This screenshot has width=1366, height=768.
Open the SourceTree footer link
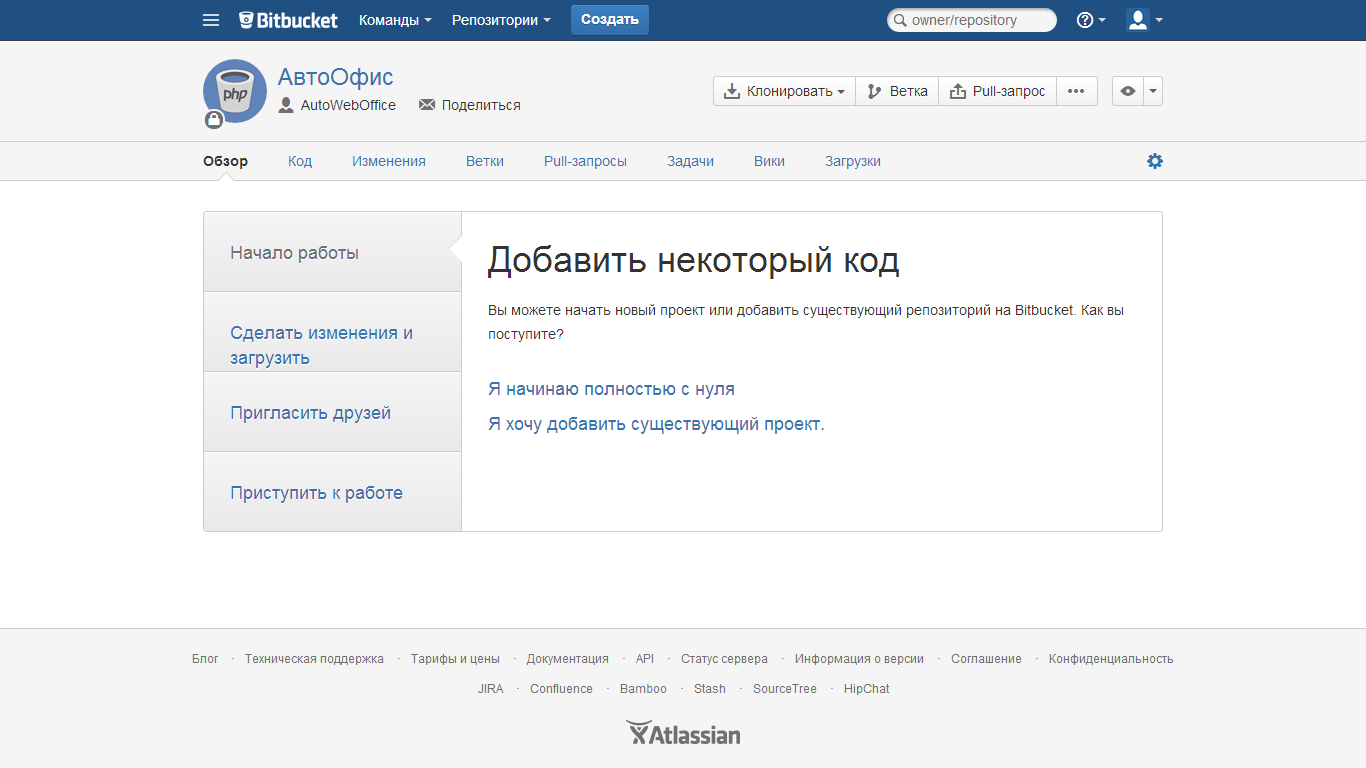click(785, 689)
